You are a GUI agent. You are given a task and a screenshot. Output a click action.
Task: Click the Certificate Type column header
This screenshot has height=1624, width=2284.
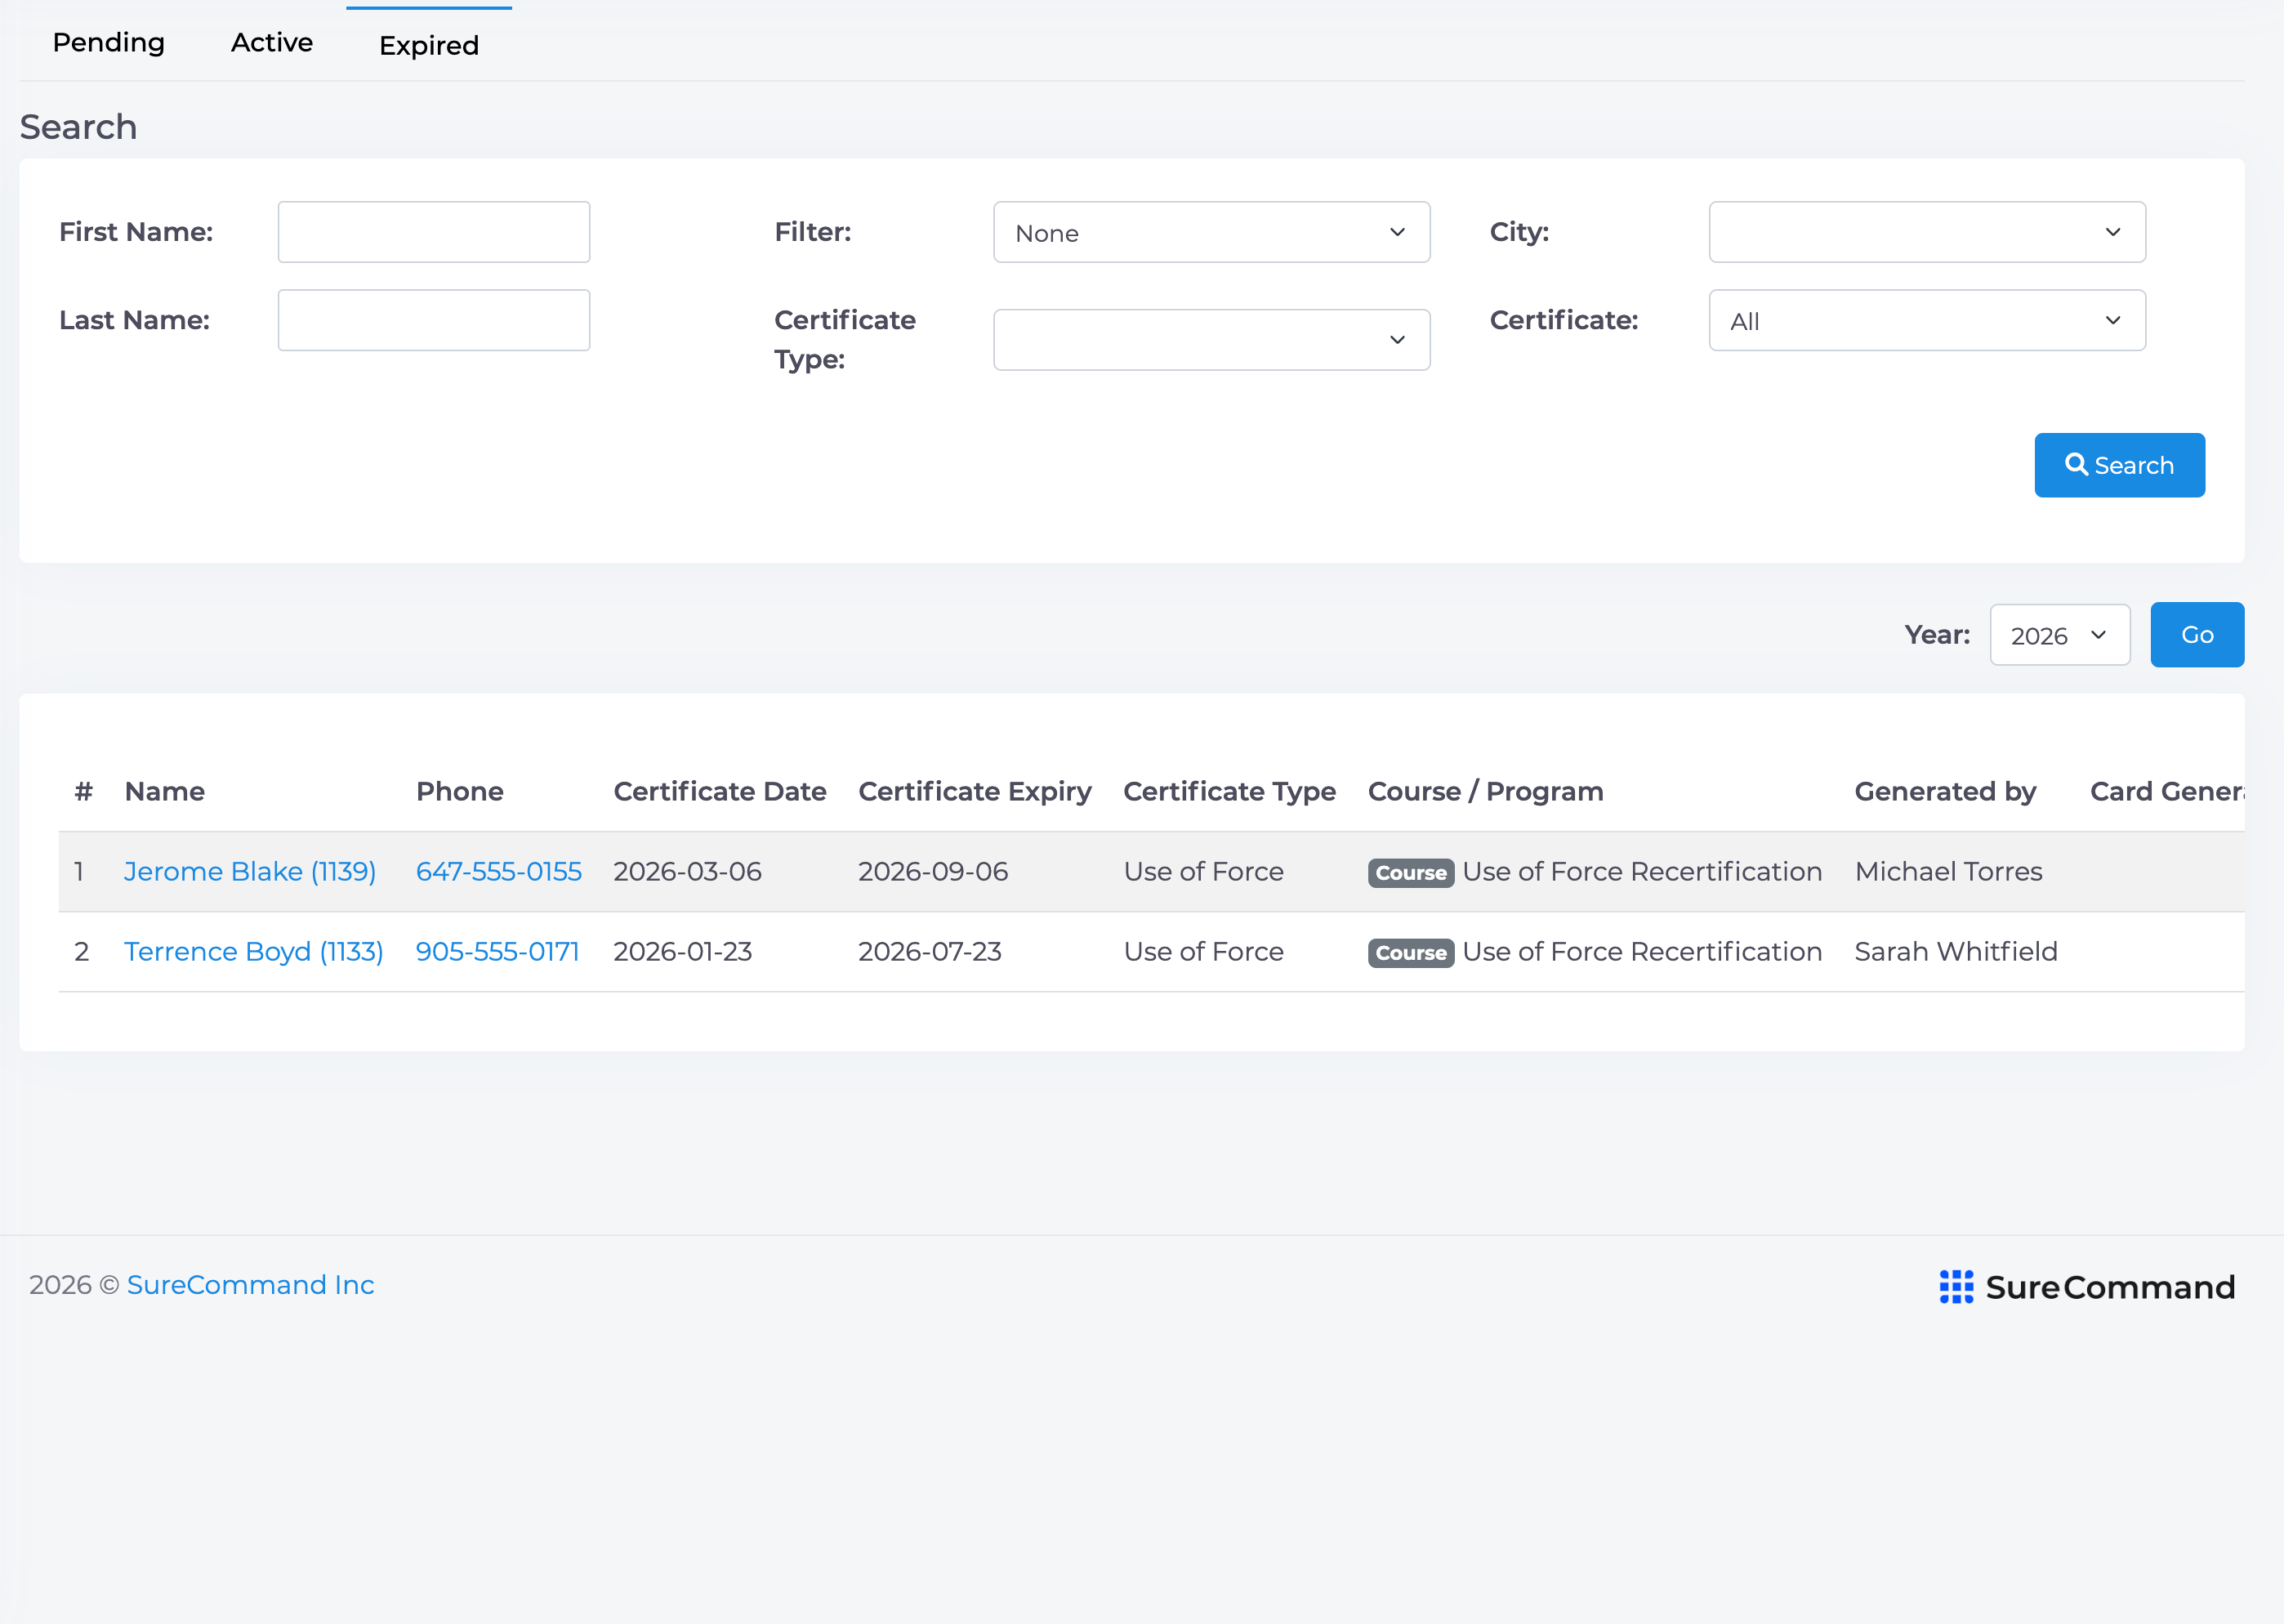tap(1229, 792)
